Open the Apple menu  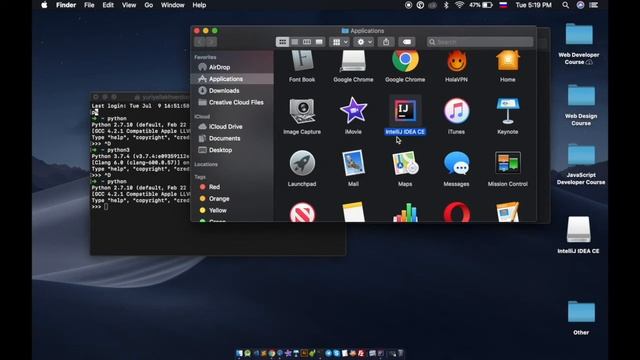tap(44, 5)
